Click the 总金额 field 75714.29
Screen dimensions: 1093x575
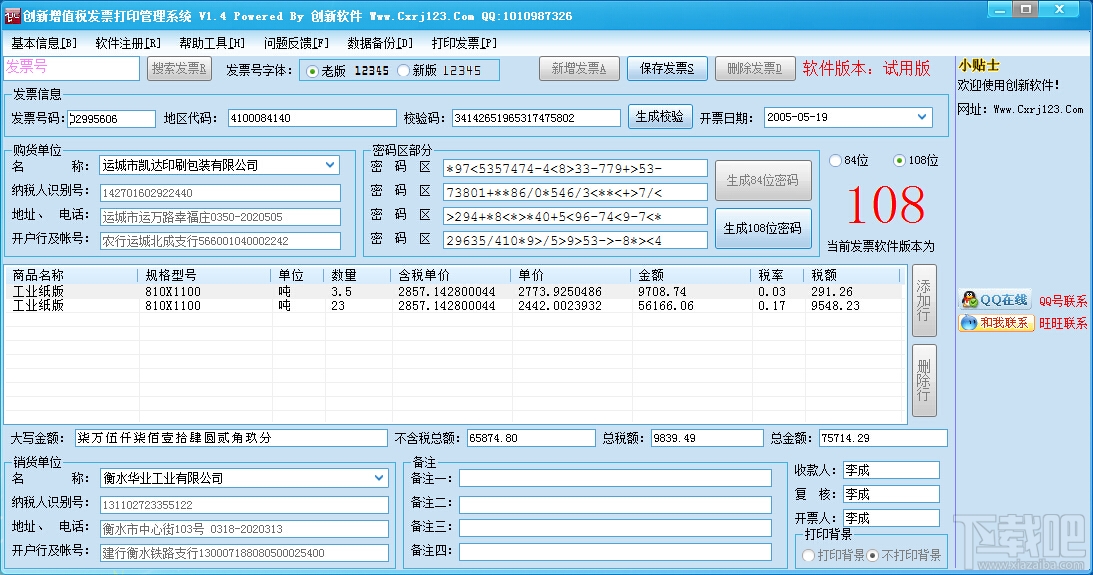point(883,438)
